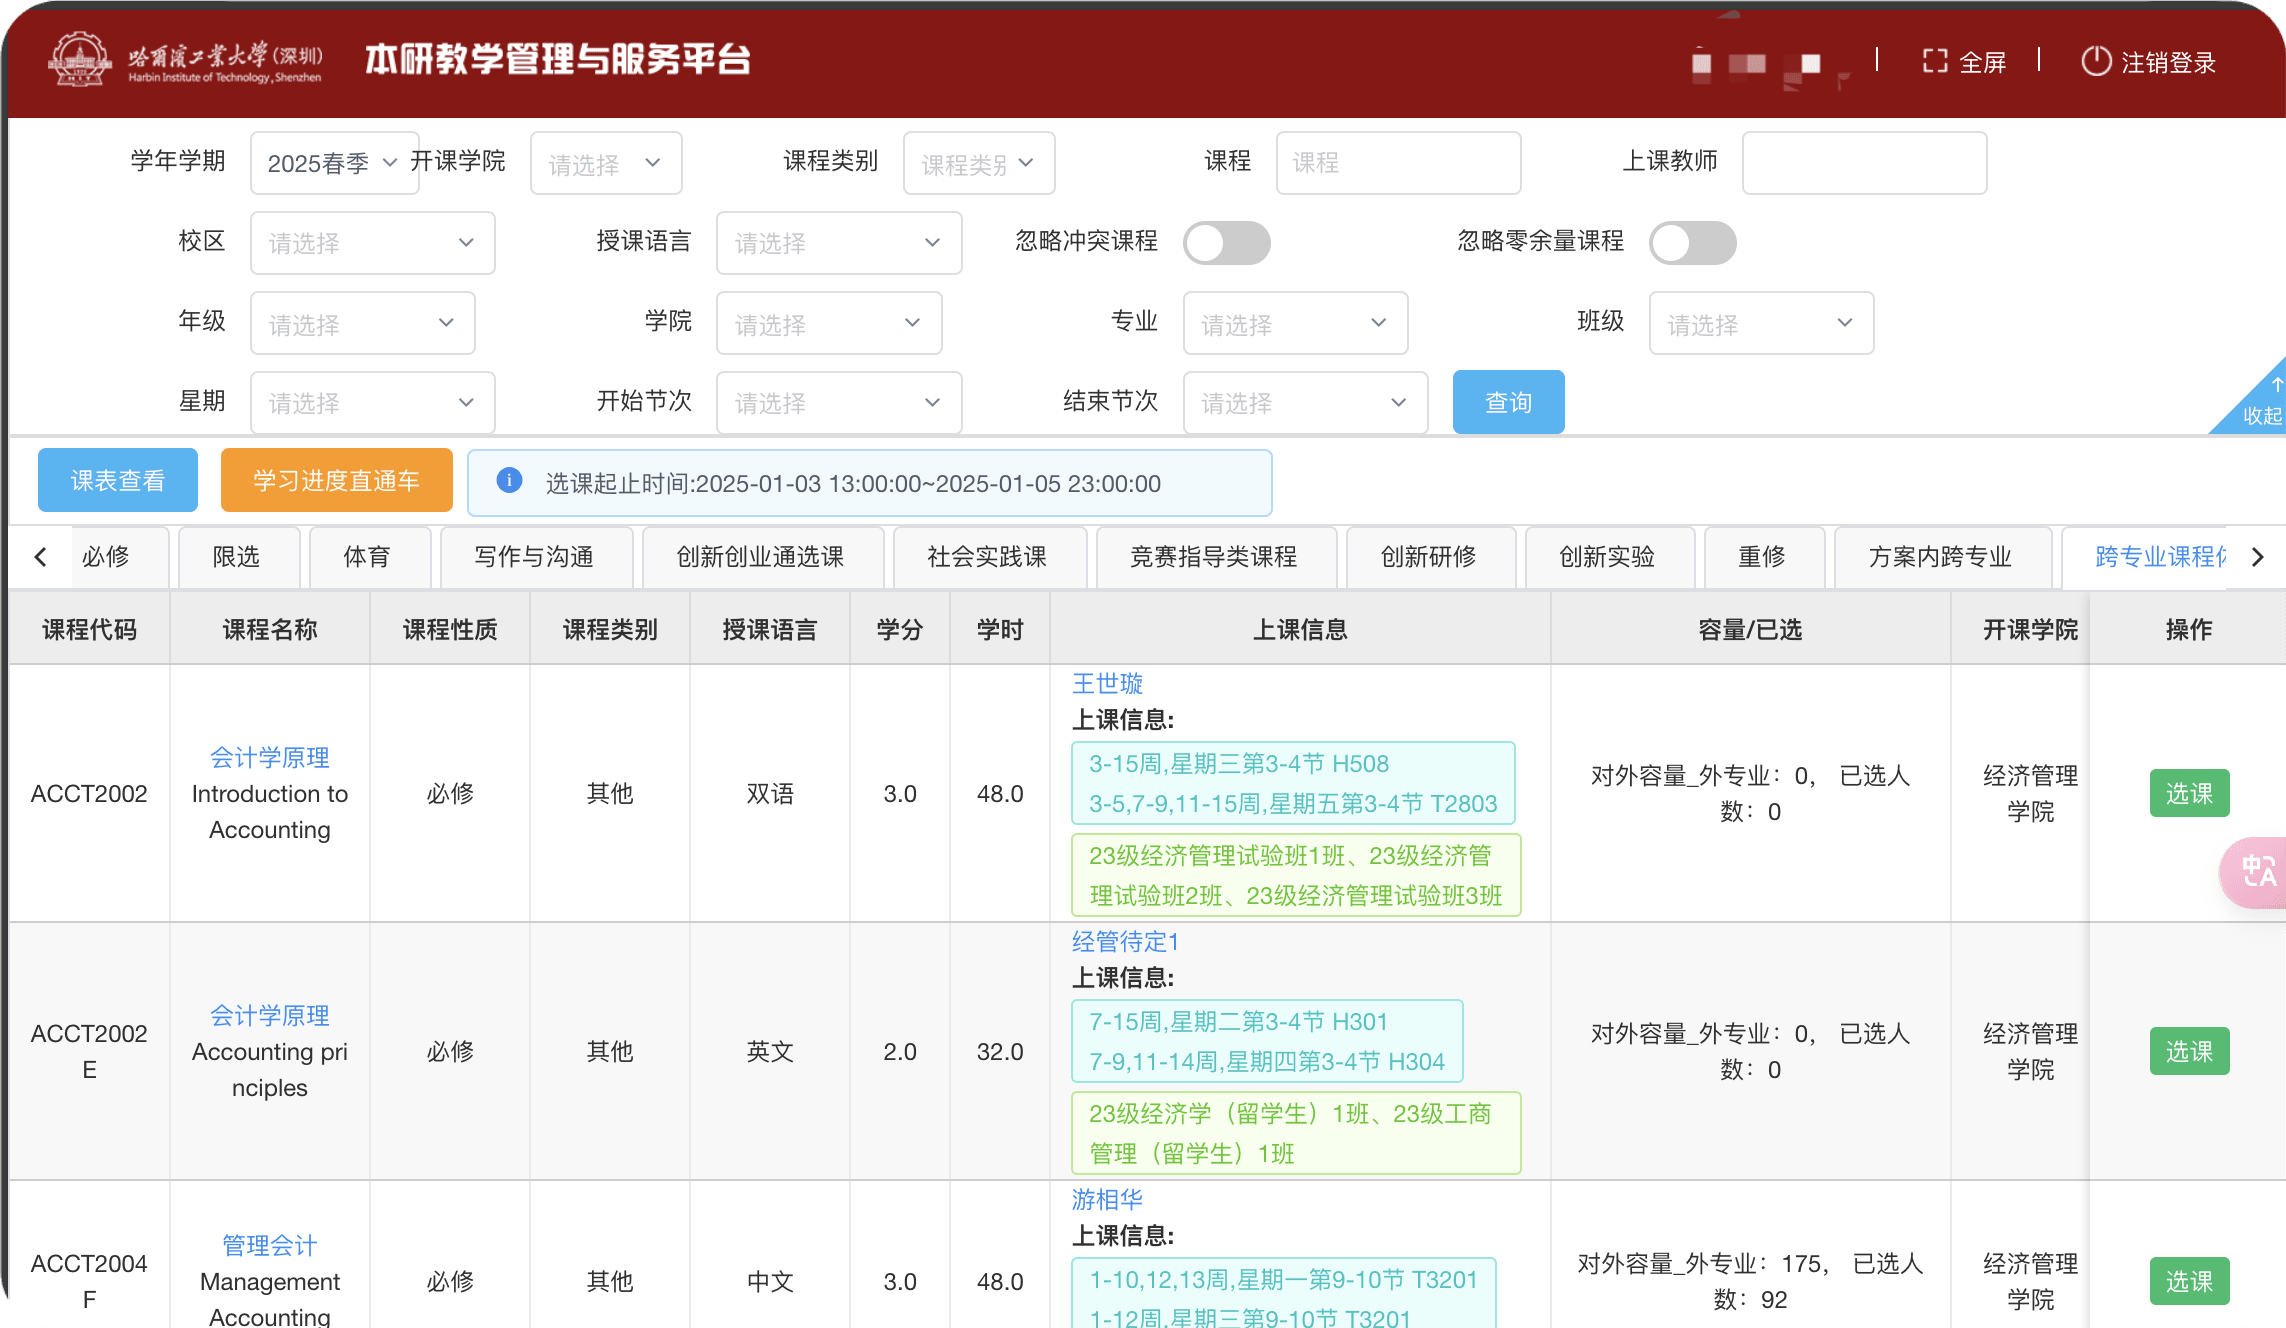The height and width of the screenshot is (1328, 2286).
Task: Switch to the 体育 tab
Action: coord(367,557)
